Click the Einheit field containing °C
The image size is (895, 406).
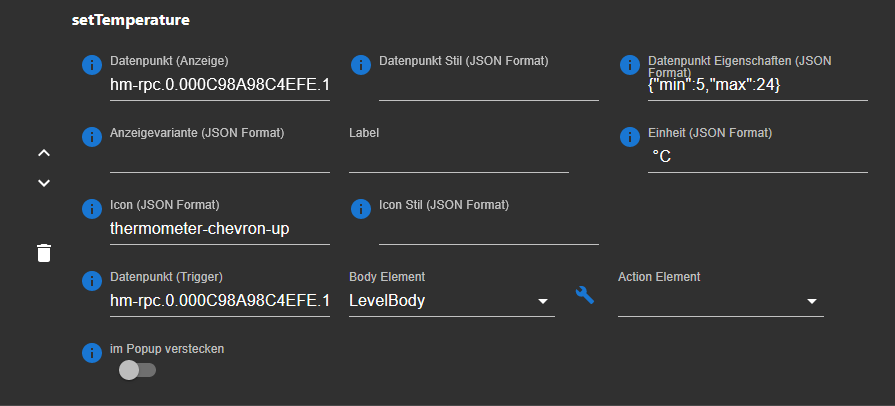click(x=757, y=157)
